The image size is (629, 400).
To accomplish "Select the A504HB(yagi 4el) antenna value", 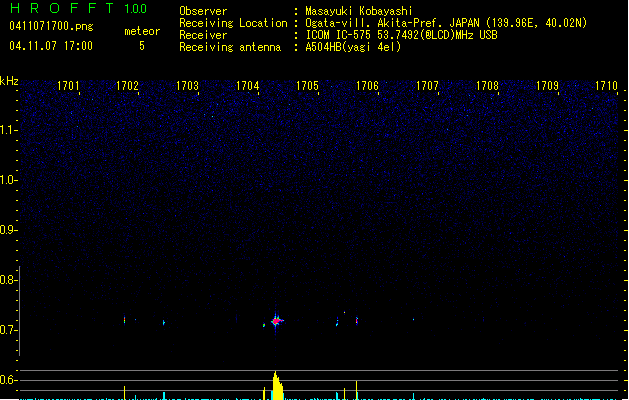I will (353, 47).
